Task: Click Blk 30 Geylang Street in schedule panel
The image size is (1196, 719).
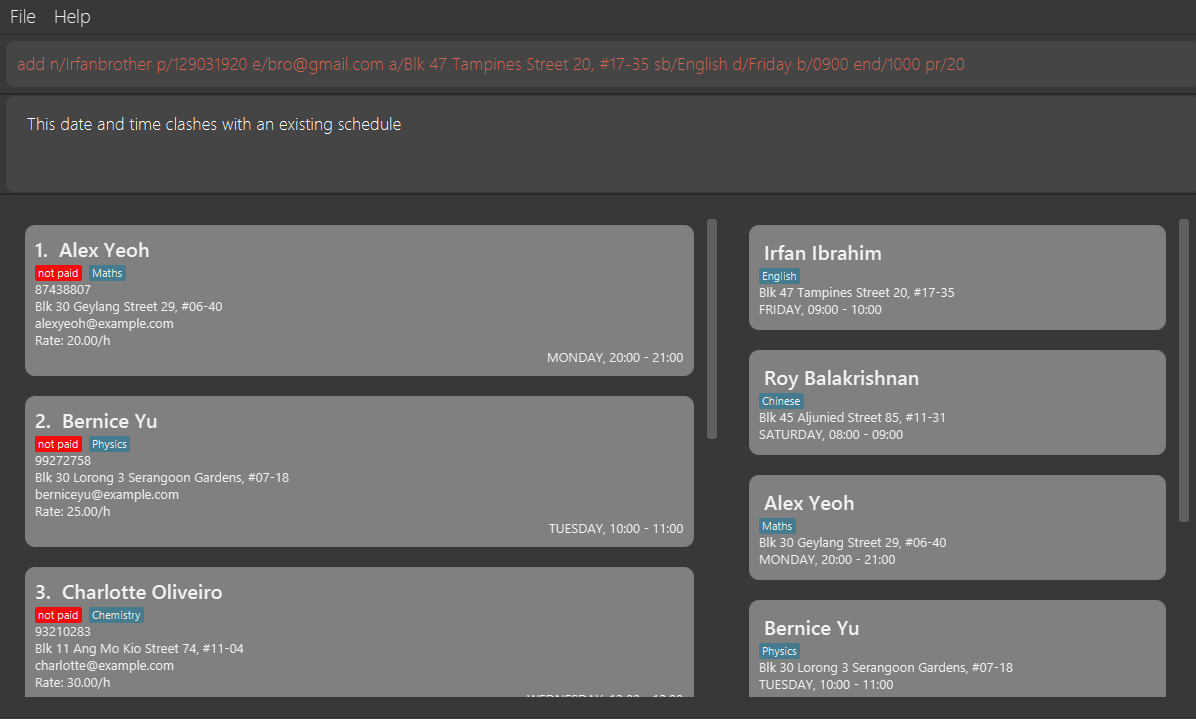Action: pos(852,543)
